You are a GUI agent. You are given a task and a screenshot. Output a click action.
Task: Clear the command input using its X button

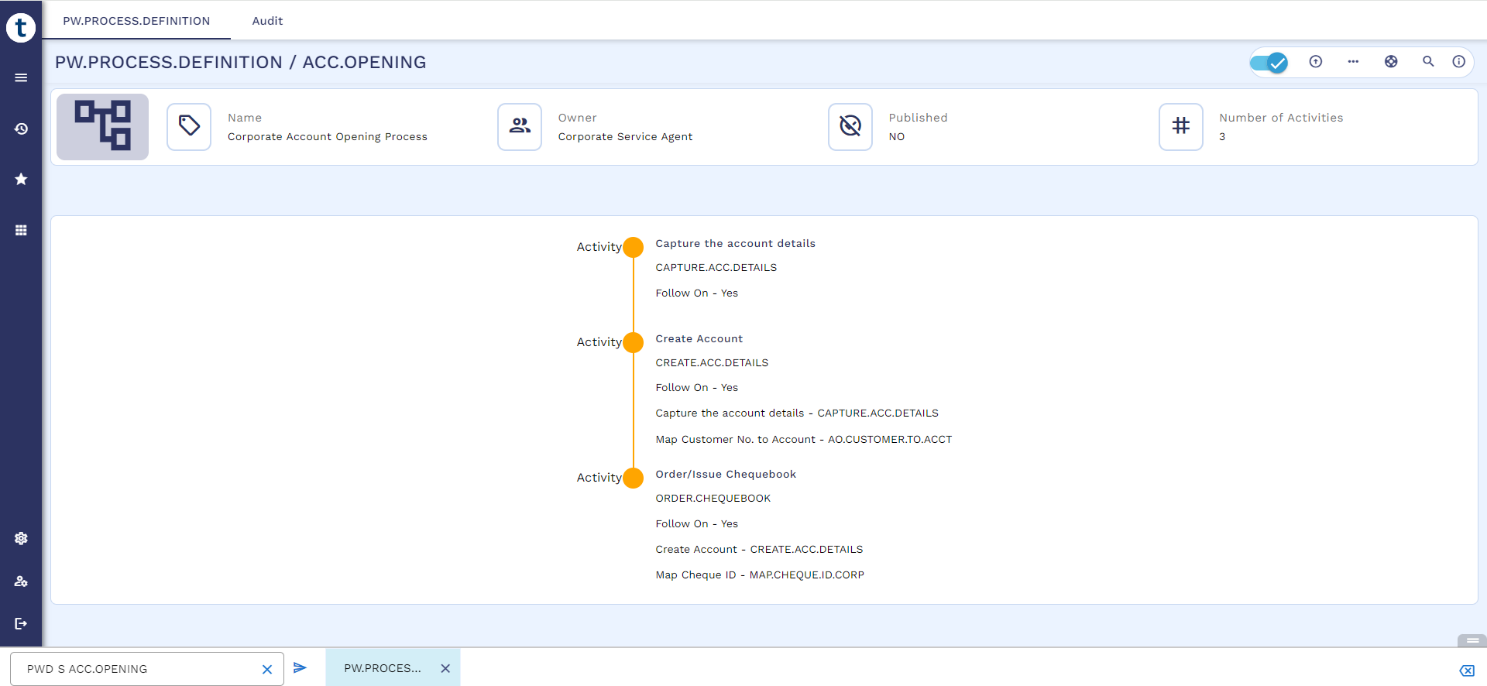[x=267, y=669]
